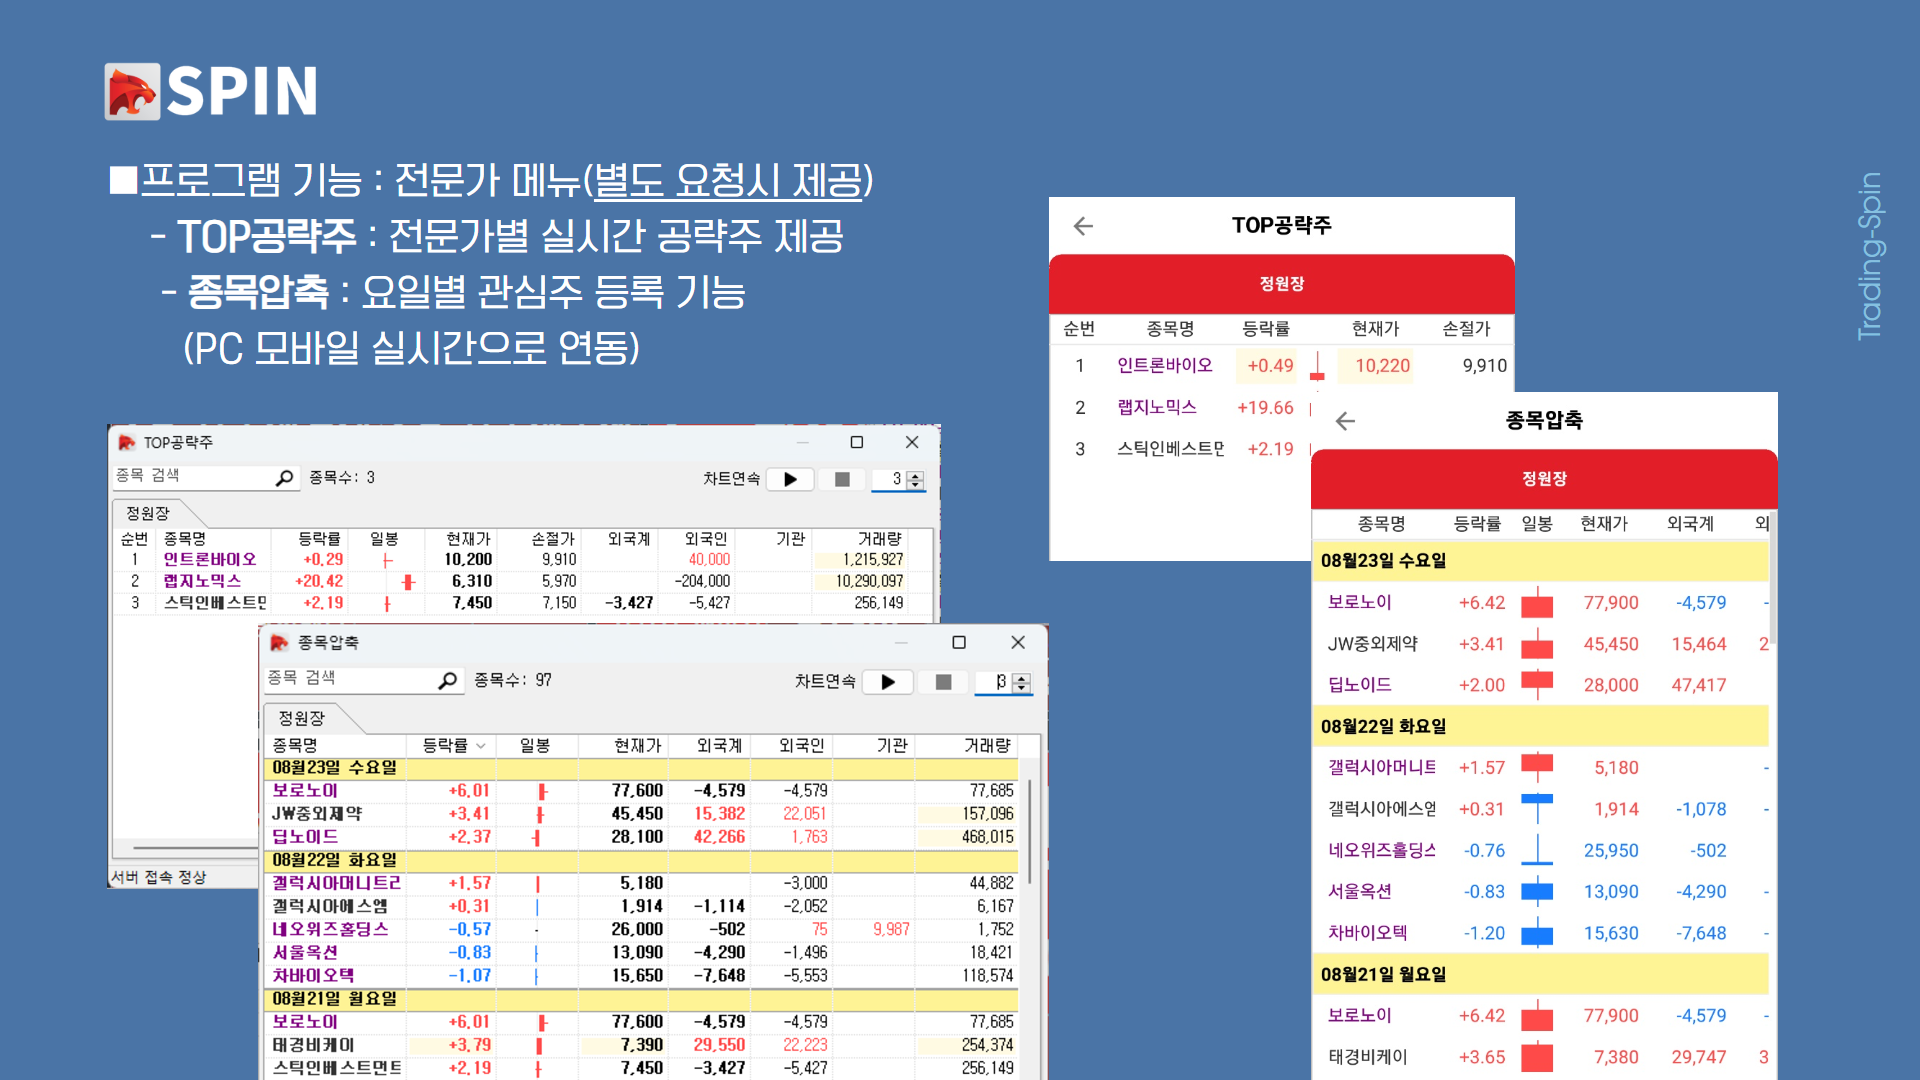1920x1080 pixels.
Task: Click 랩지노믹스 row in TOP공략주 desktop table
Action: [203, 581]
